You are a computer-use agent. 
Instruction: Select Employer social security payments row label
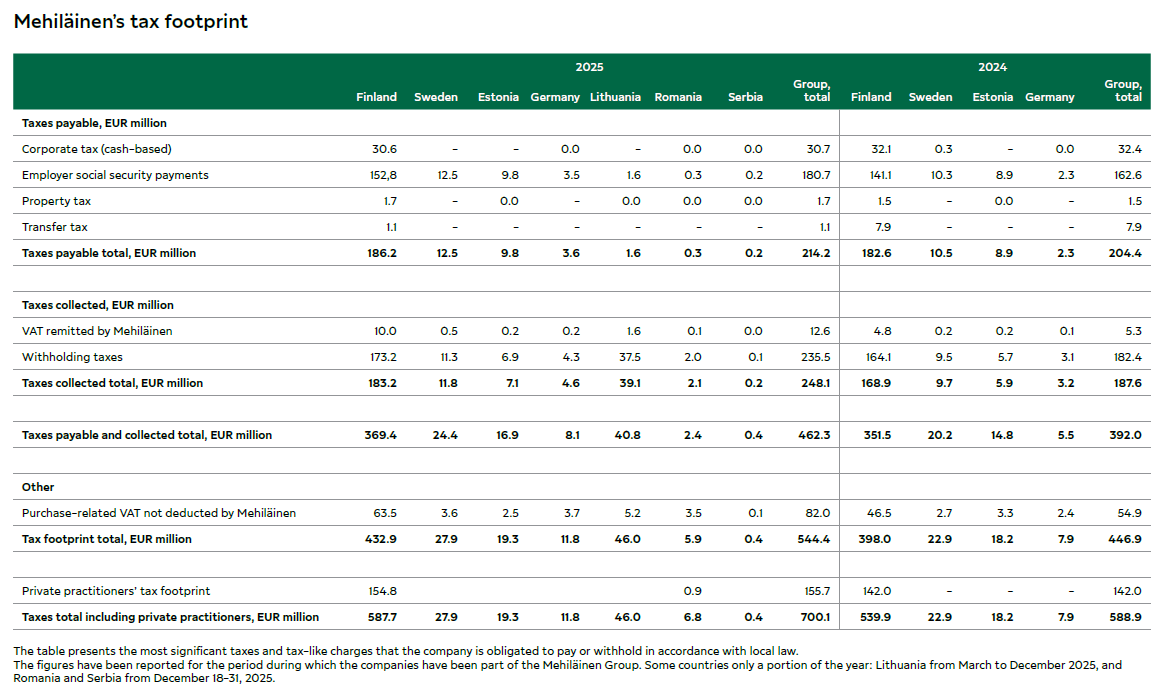click(x=115, y=175)
